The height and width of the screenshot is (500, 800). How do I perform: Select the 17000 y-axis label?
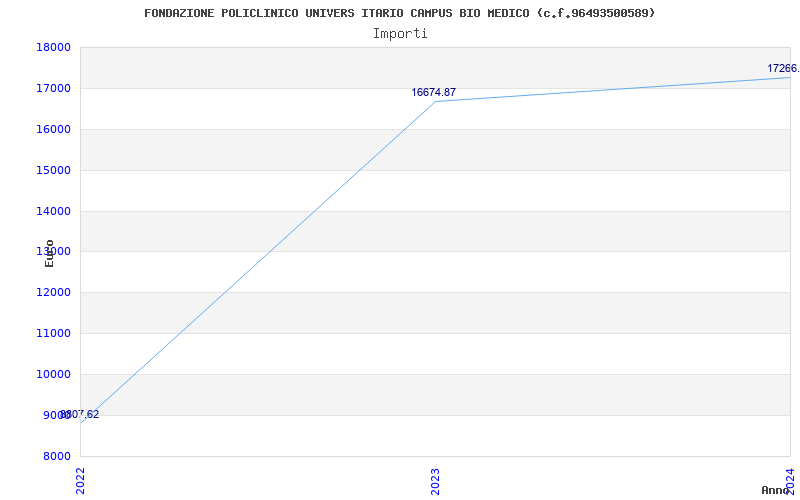click(x=53, y=88)
